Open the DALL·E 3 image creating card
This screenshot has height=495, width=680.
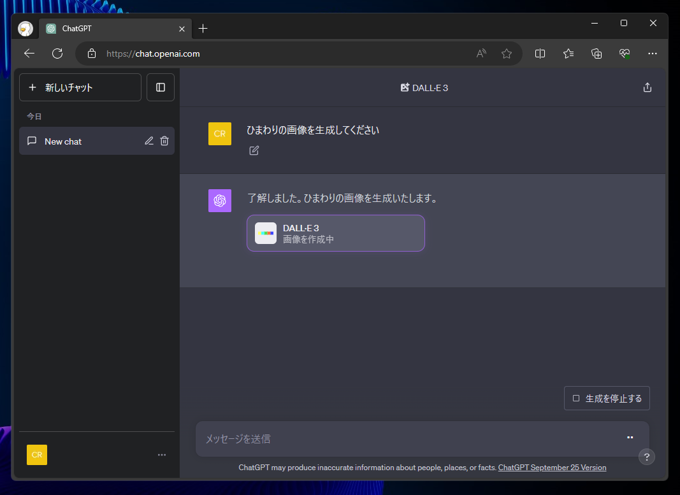click(x=336, y=233)
